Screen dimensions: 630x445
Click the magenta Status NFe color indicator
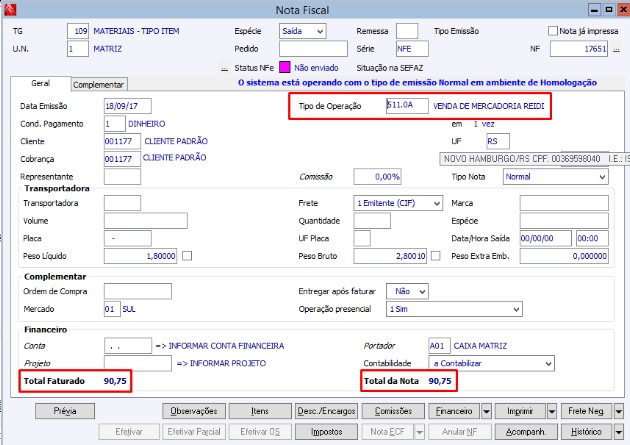tap(284, 67)
